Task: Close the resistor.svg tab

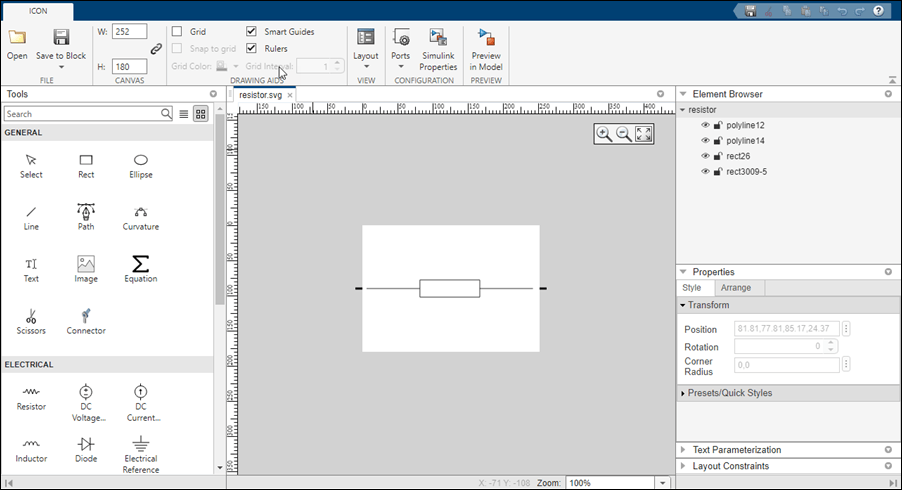Action: [290, 95]
